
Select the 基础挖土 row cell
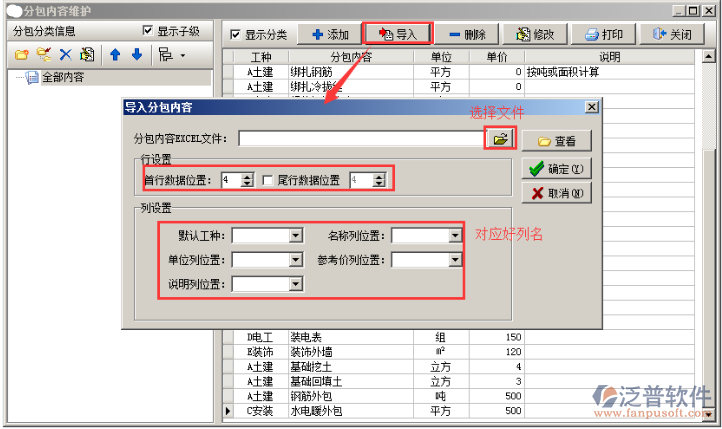(x=351, y=367)
